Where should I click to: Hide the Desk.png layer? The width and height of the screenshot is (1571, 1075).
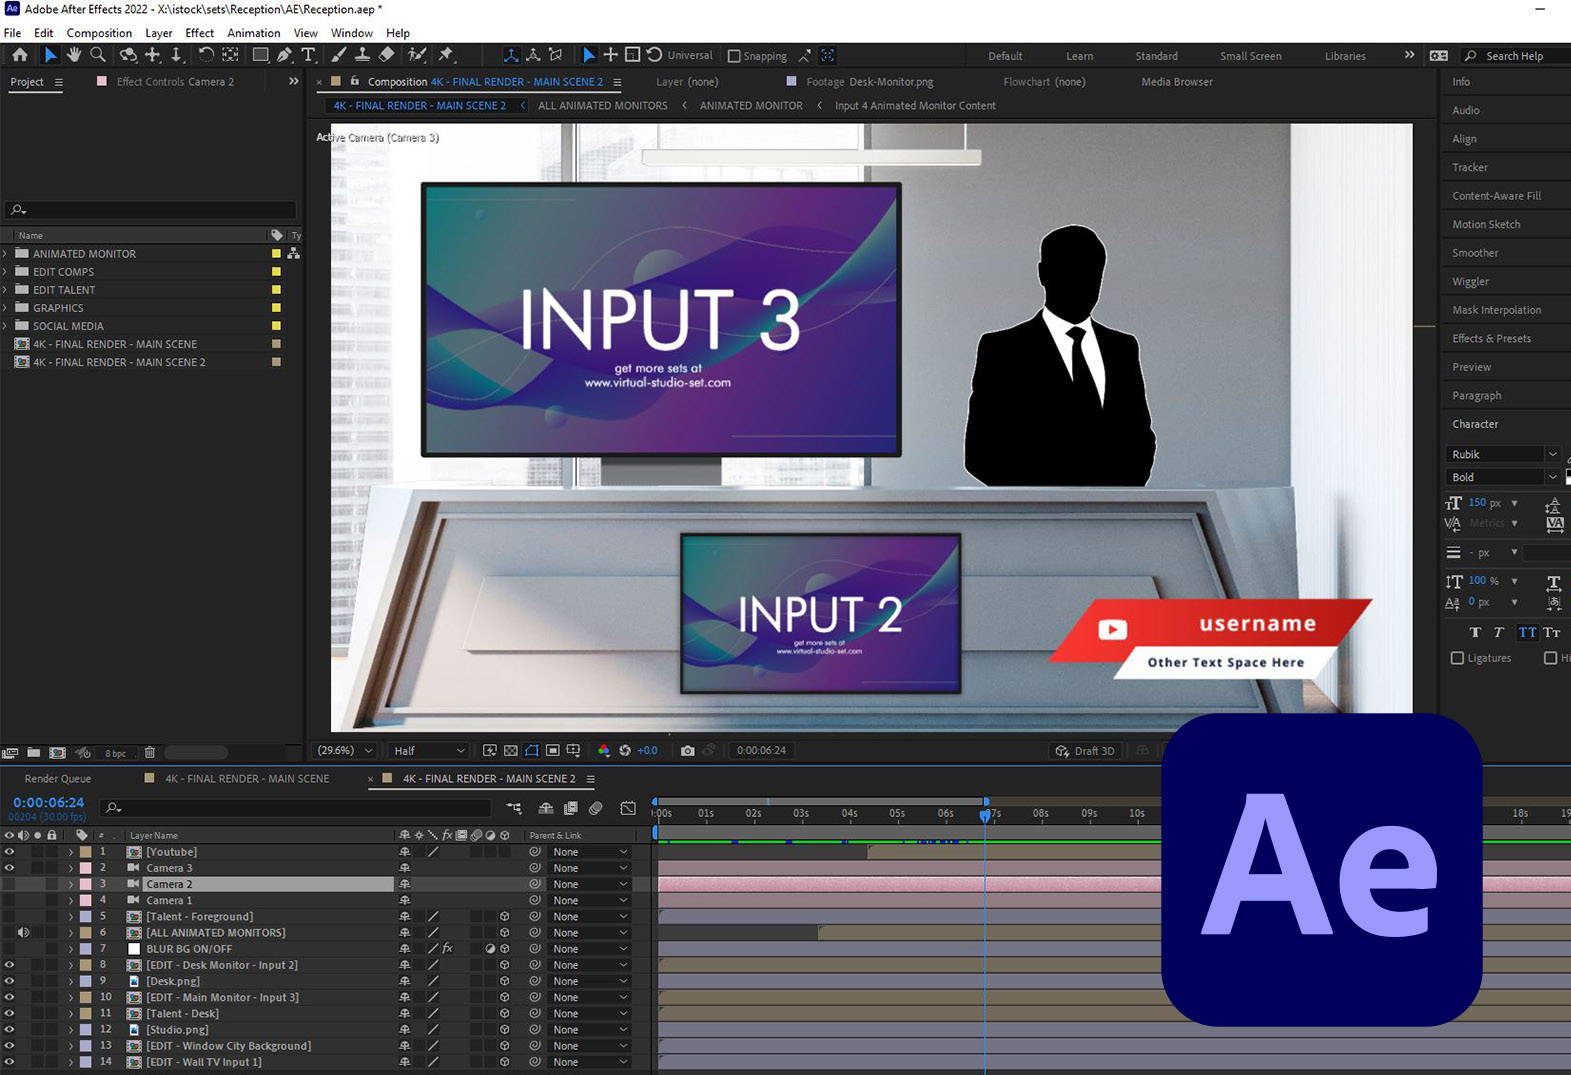(9, 981)
